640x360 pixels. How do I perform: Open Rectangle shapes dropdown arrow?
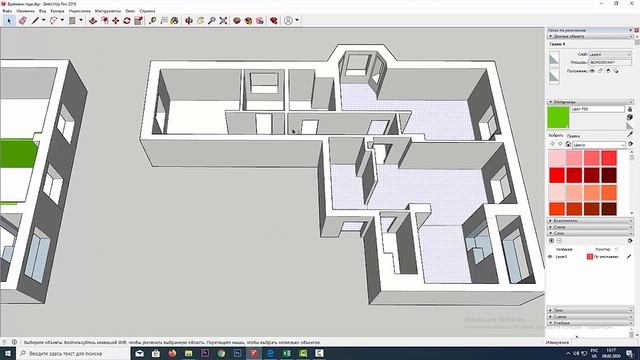[x=80, y=20]
